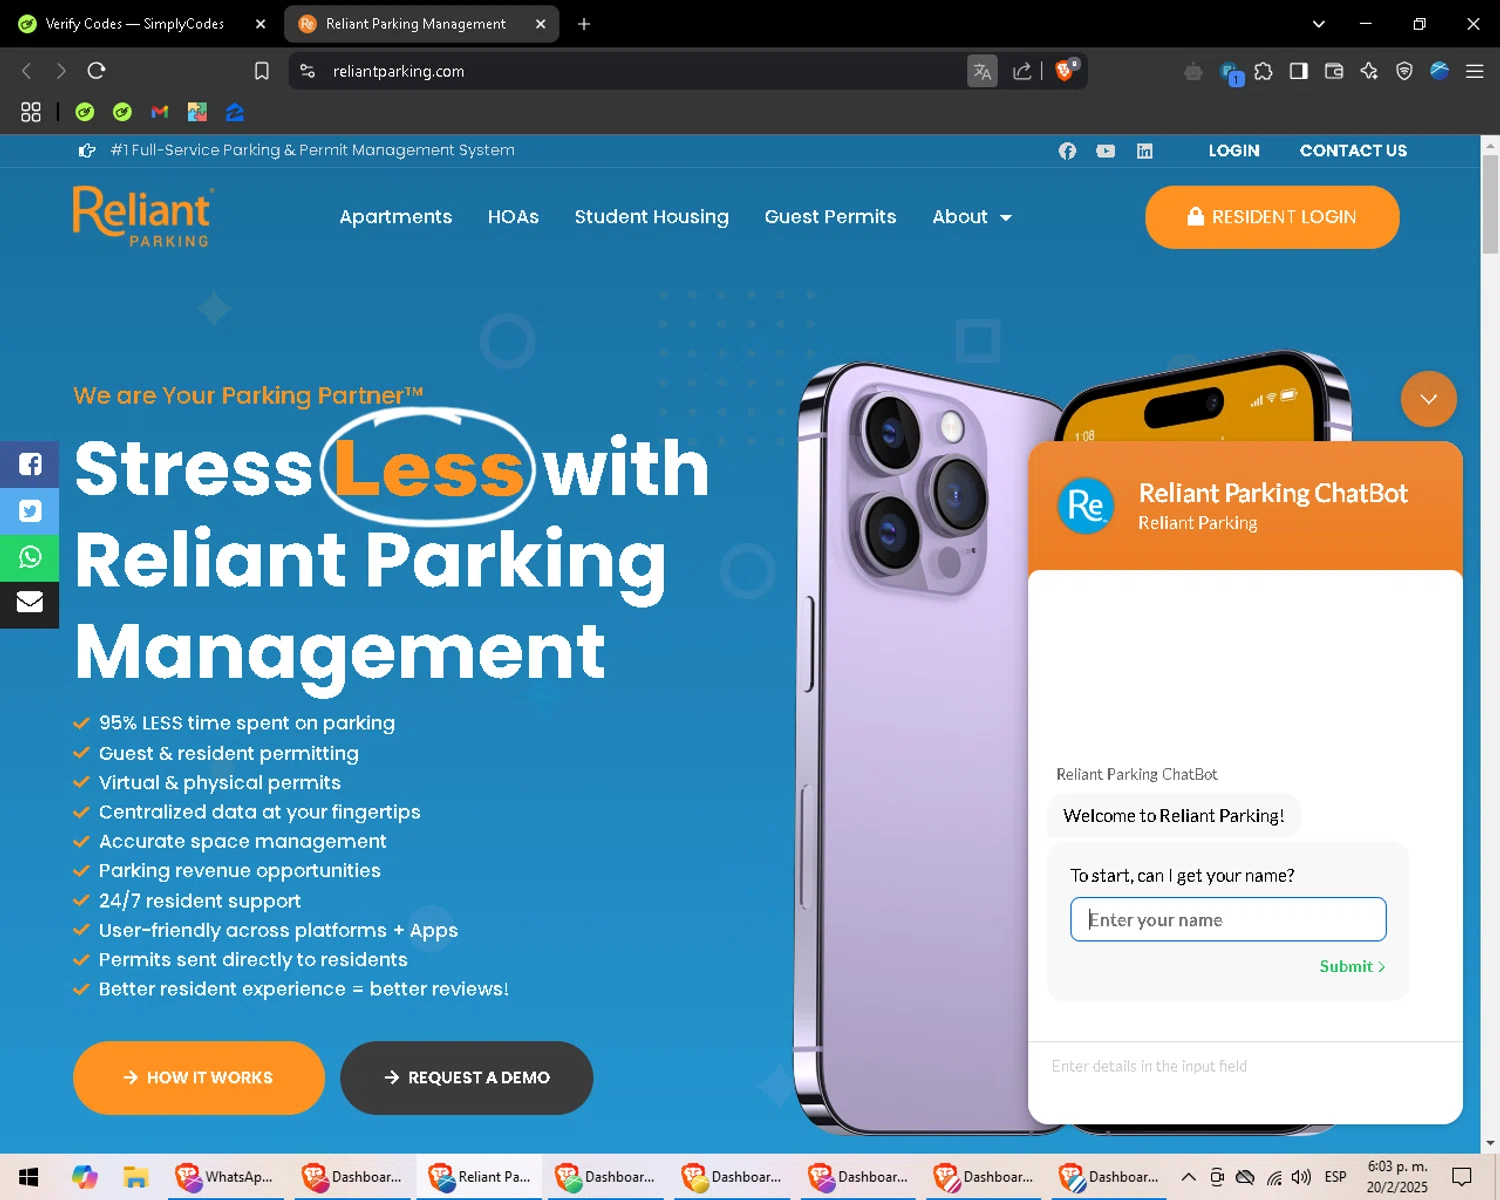Toggle browser sidebar panel icon
Viewport: 1500px width, 1200px height.
coord(1299,71)
